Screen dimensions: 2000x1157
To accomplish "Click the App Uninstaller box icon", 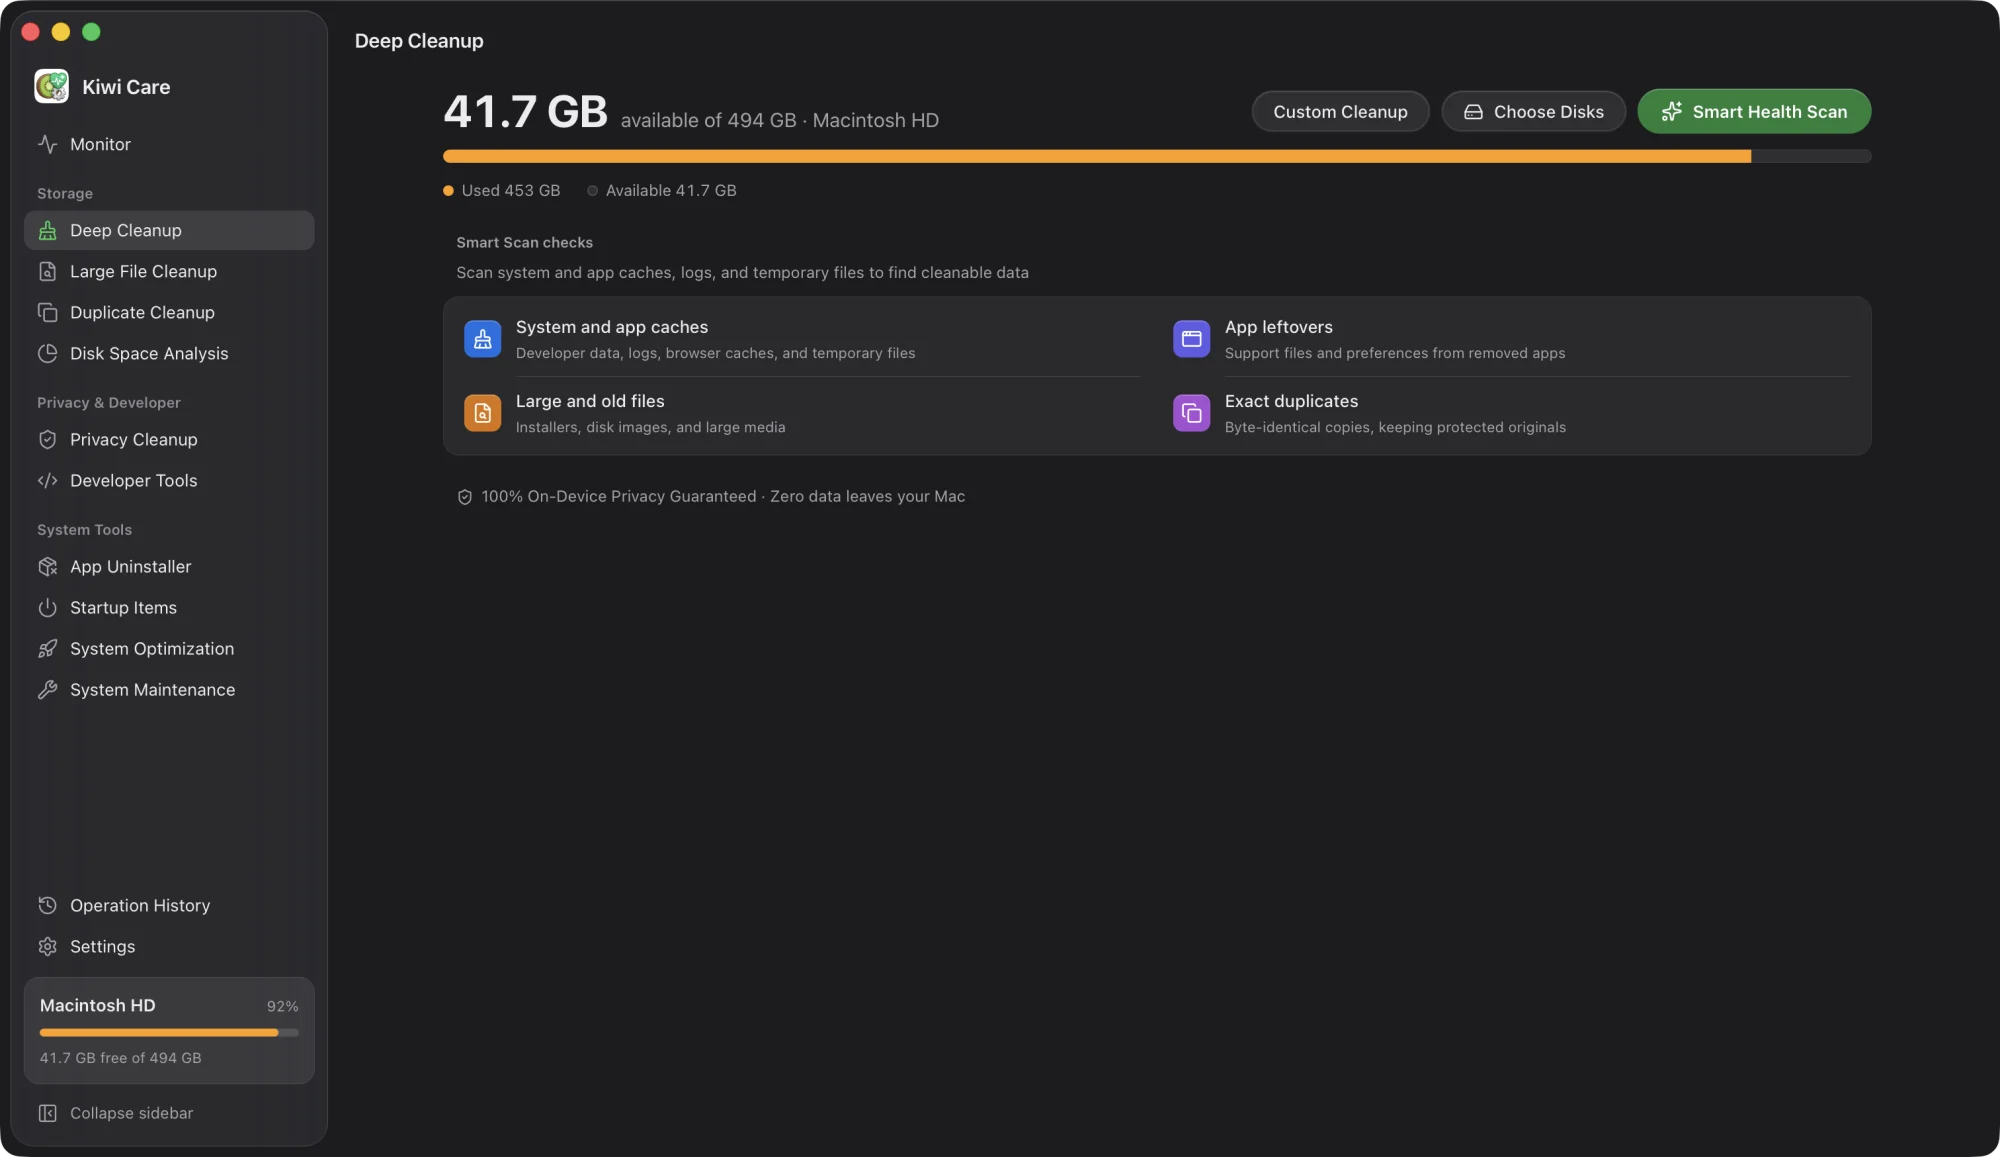I will coord(47,566).
